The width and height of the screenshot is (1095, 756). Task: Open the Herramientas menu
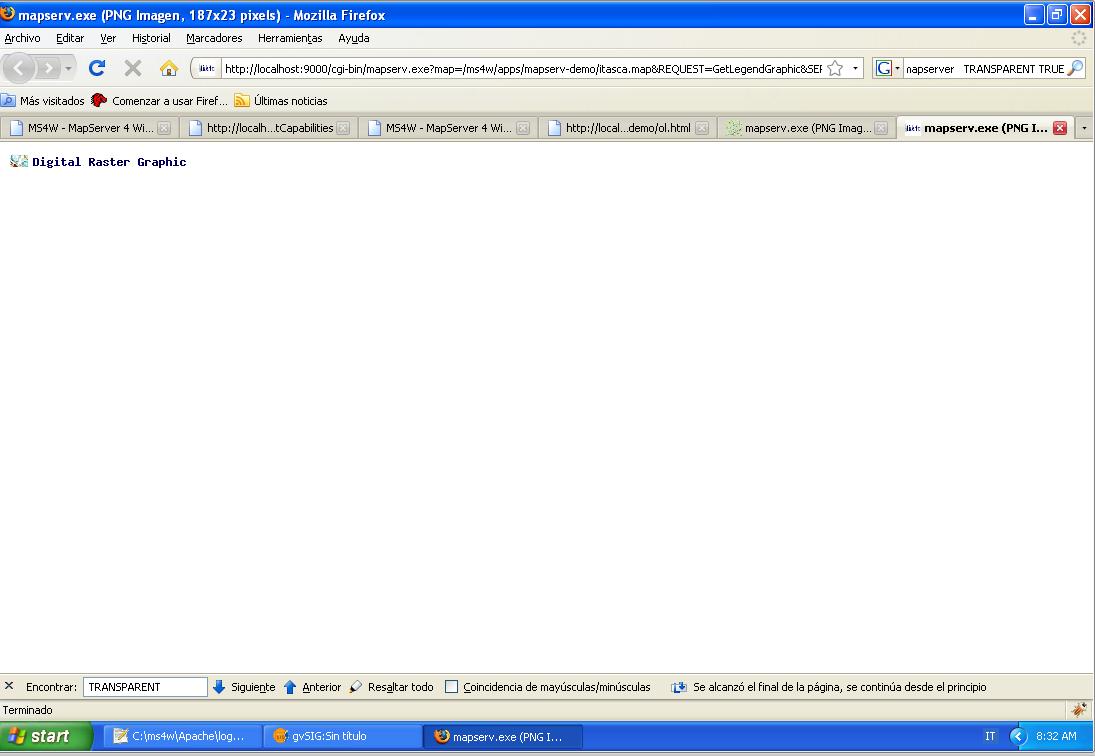point(290,38)
